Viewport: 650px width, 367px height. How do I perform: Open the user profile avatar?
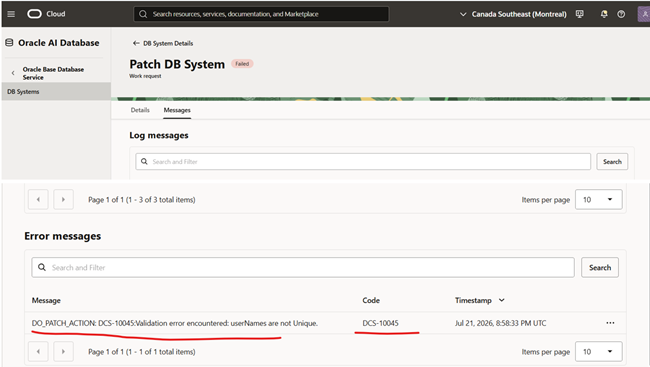point(644,14)
